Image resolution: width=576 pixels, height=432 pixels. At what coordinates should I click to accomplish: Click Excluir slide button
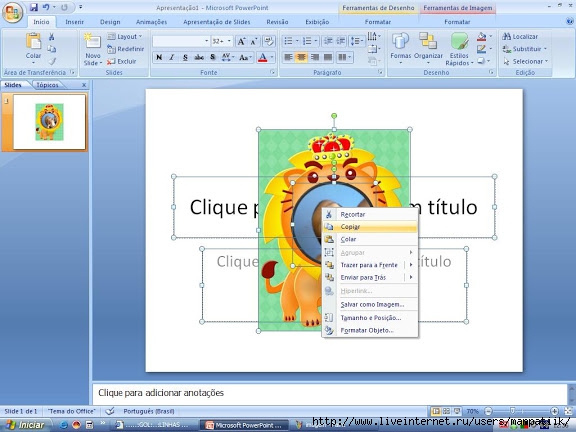point(122,61)
